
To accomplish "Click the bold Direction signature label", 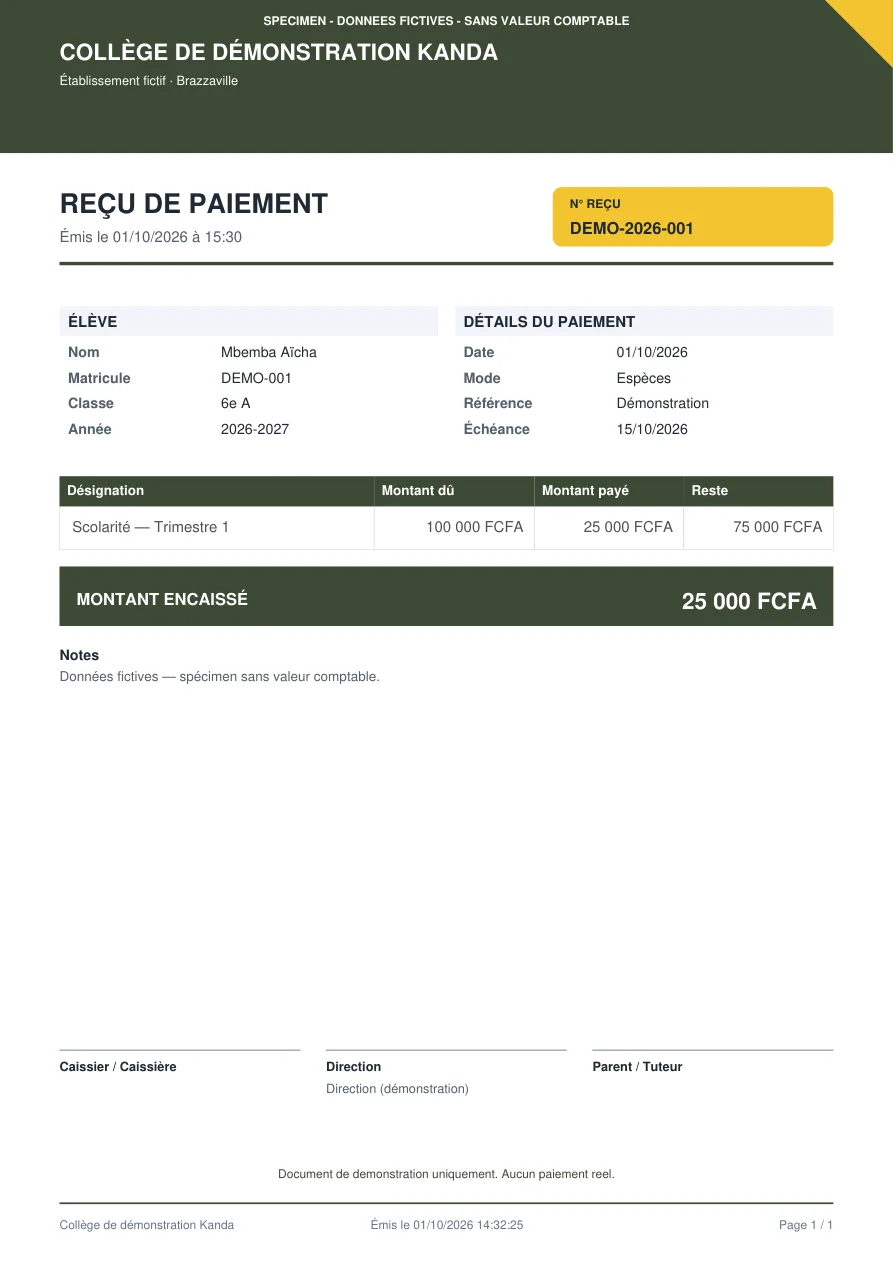I will (x=354, y=1067).
